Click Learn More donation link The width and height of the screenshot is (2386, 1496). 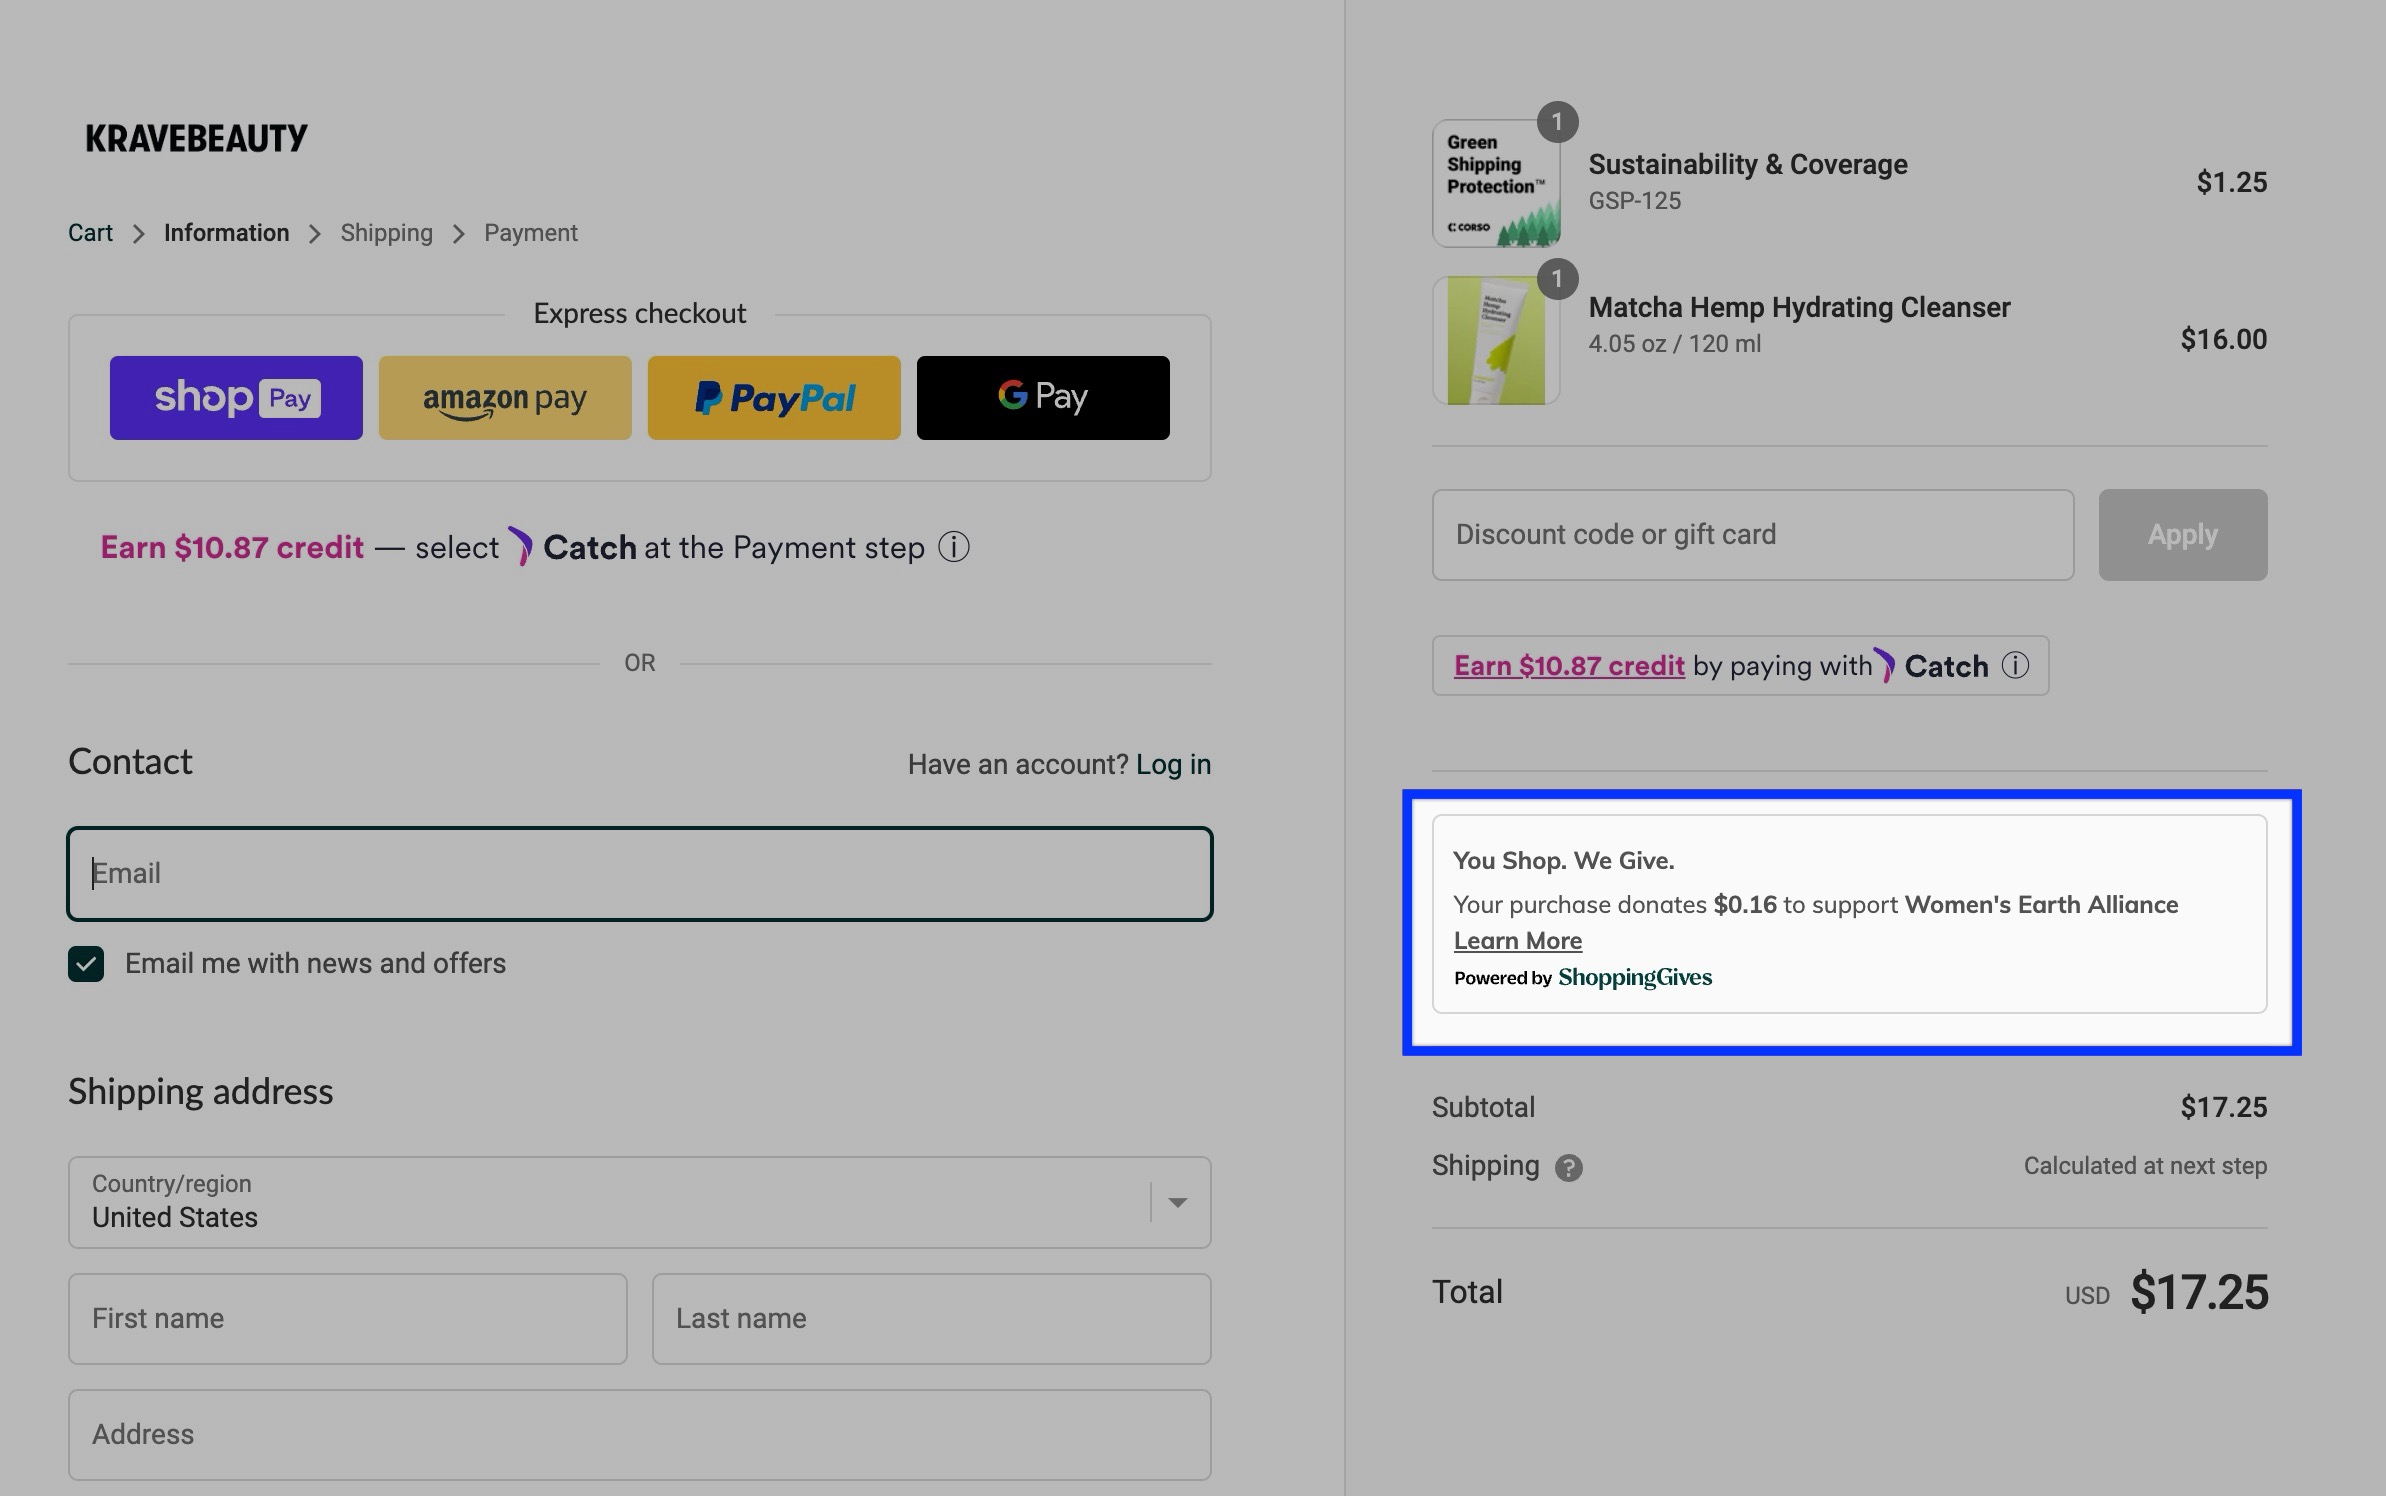click(1518, 941)
